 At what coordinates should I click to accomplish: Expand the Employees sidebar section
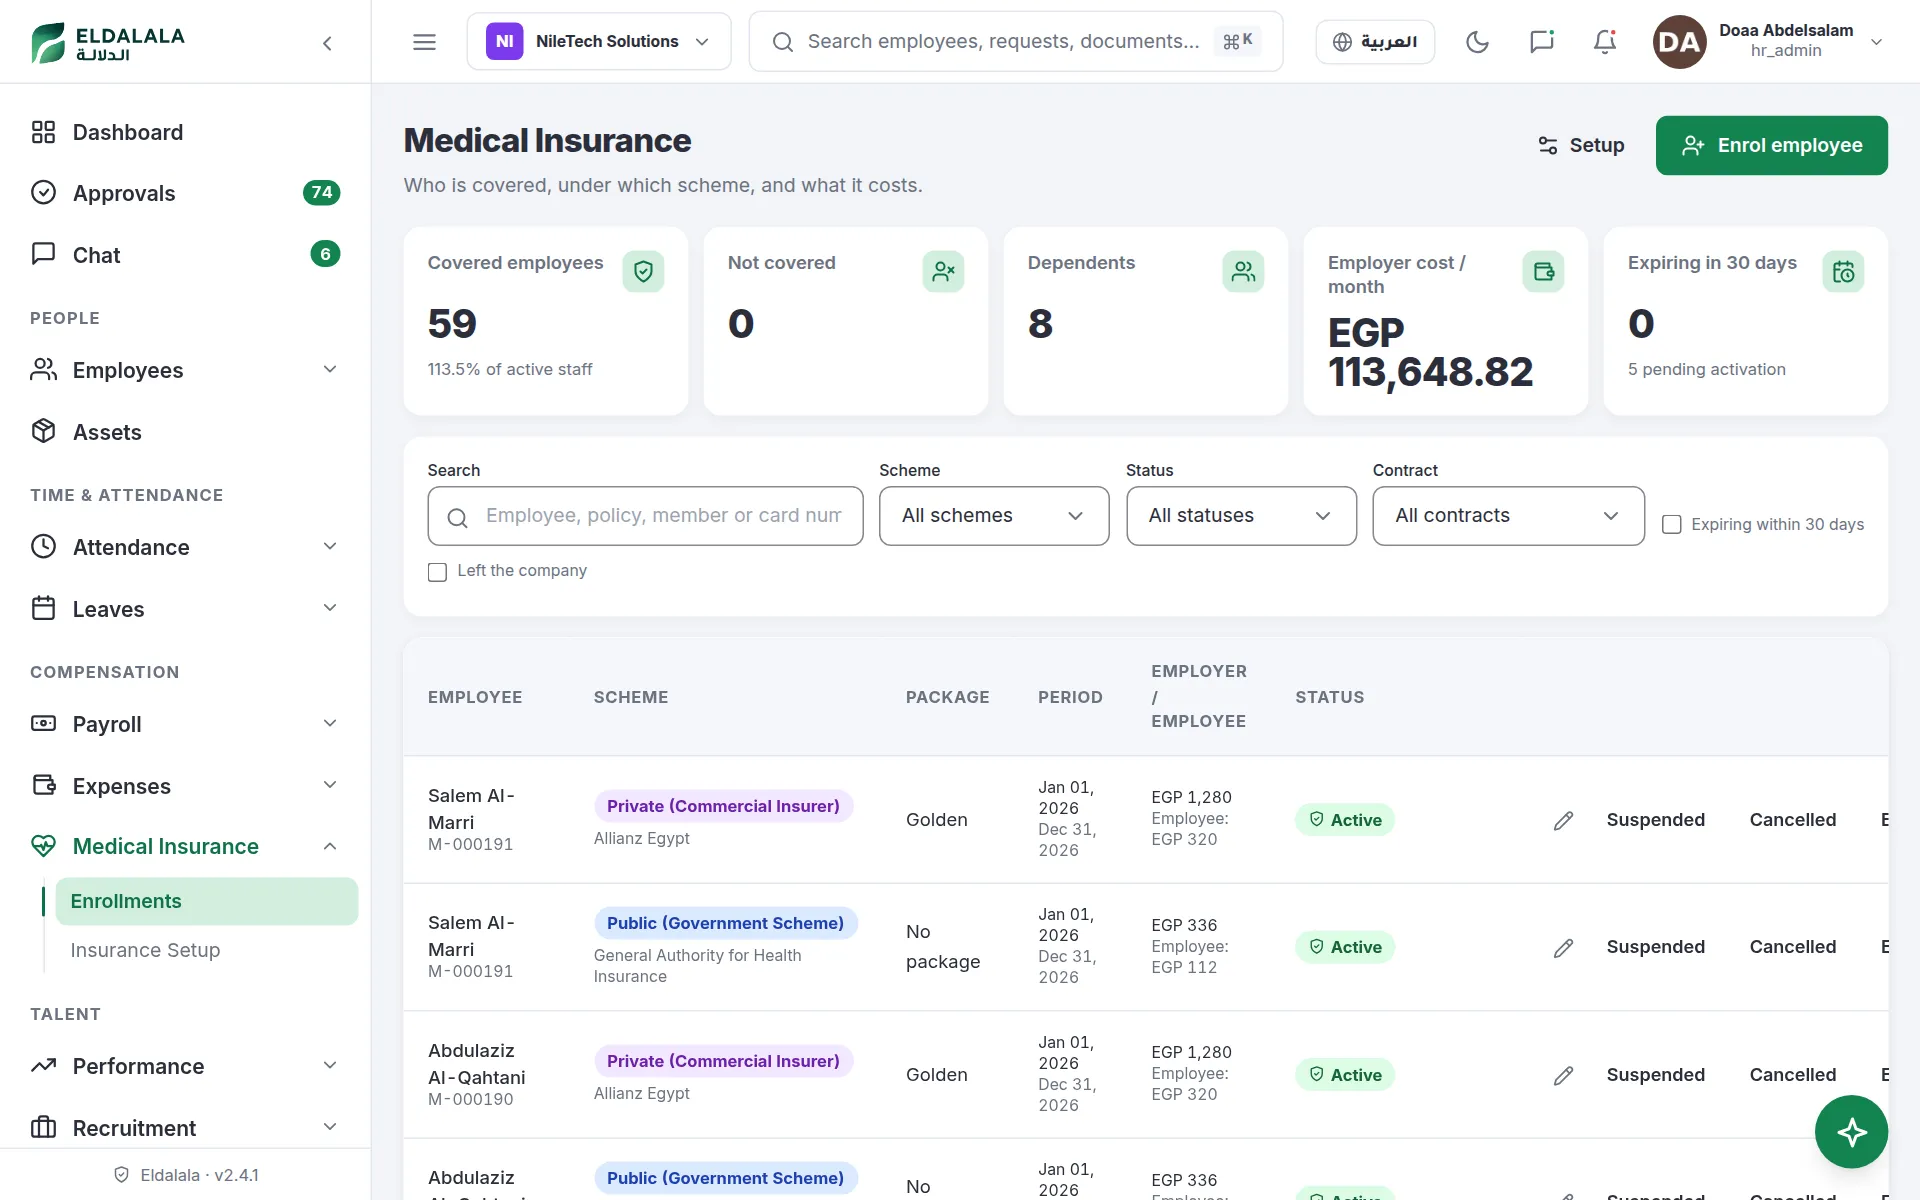(185, 370)
